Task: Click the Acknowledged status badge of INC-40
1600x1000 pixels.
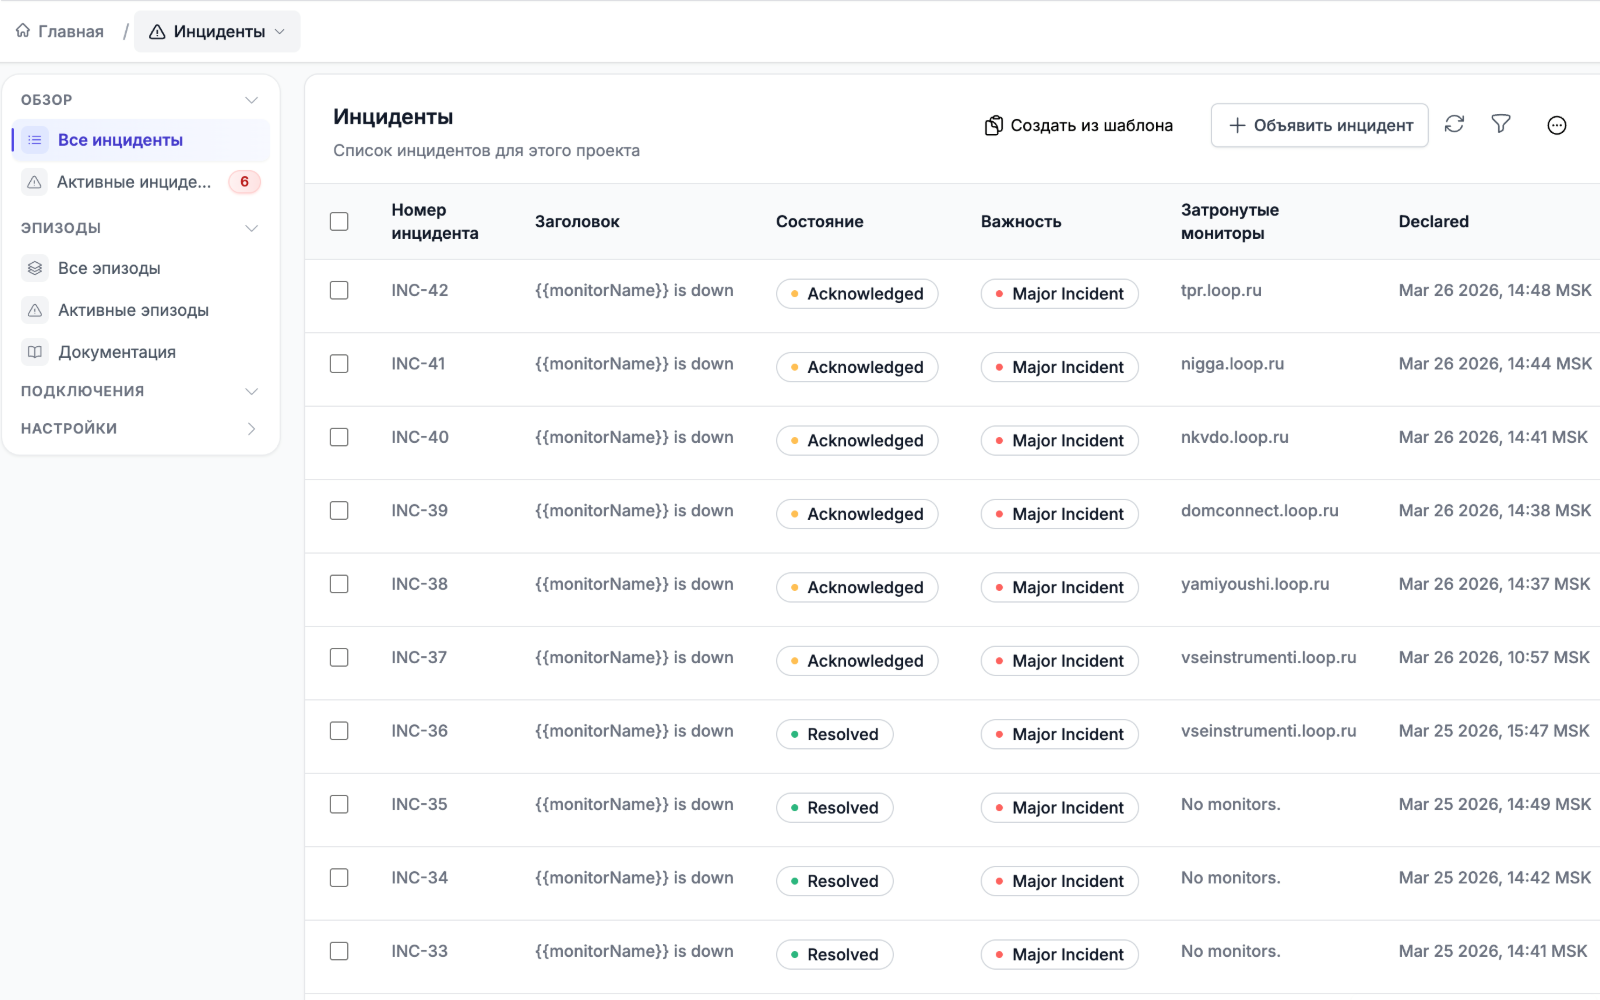Action: point(856,441)
